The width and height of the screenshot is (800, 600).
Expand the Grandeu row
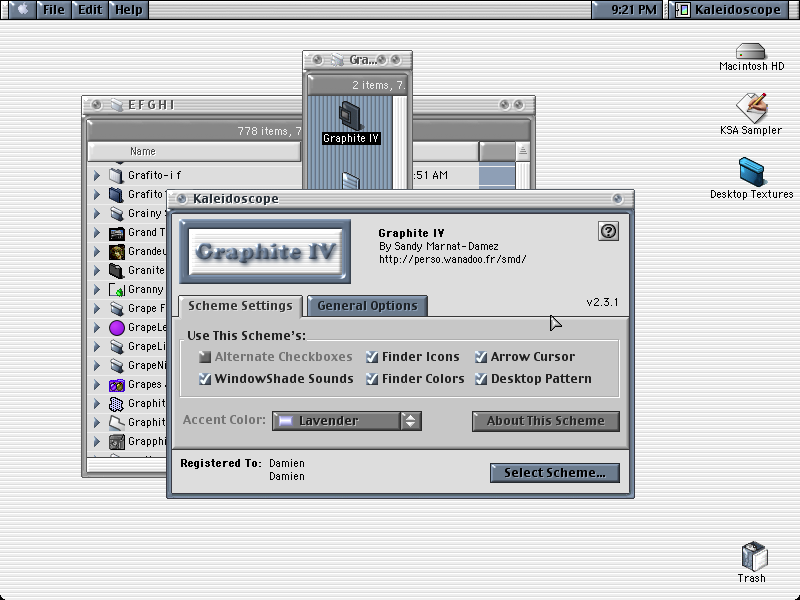pos(97,252)
